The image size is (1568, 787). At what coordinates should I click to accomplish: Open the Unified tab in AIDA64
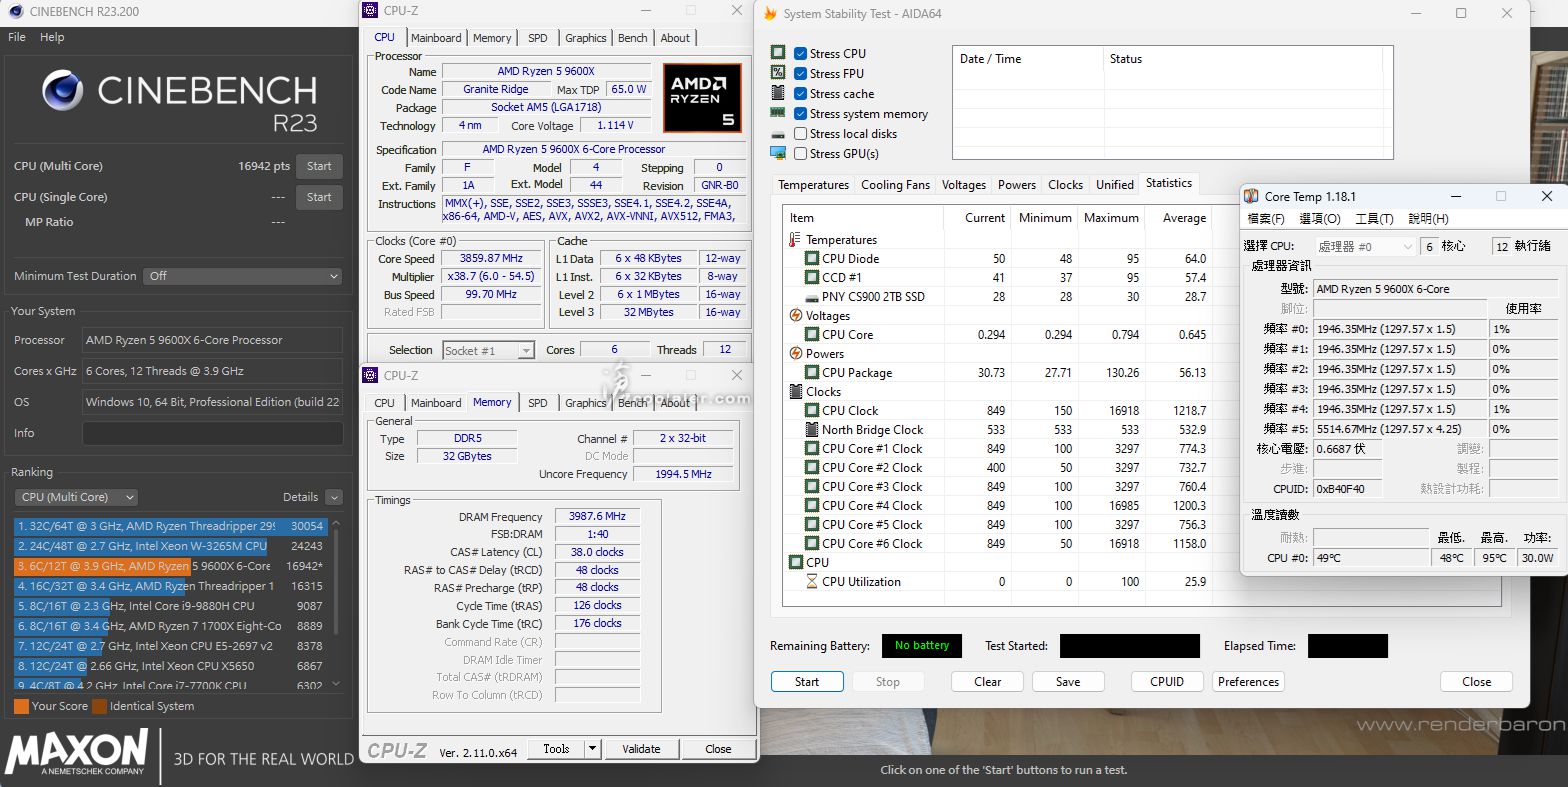coord(1114,185)
